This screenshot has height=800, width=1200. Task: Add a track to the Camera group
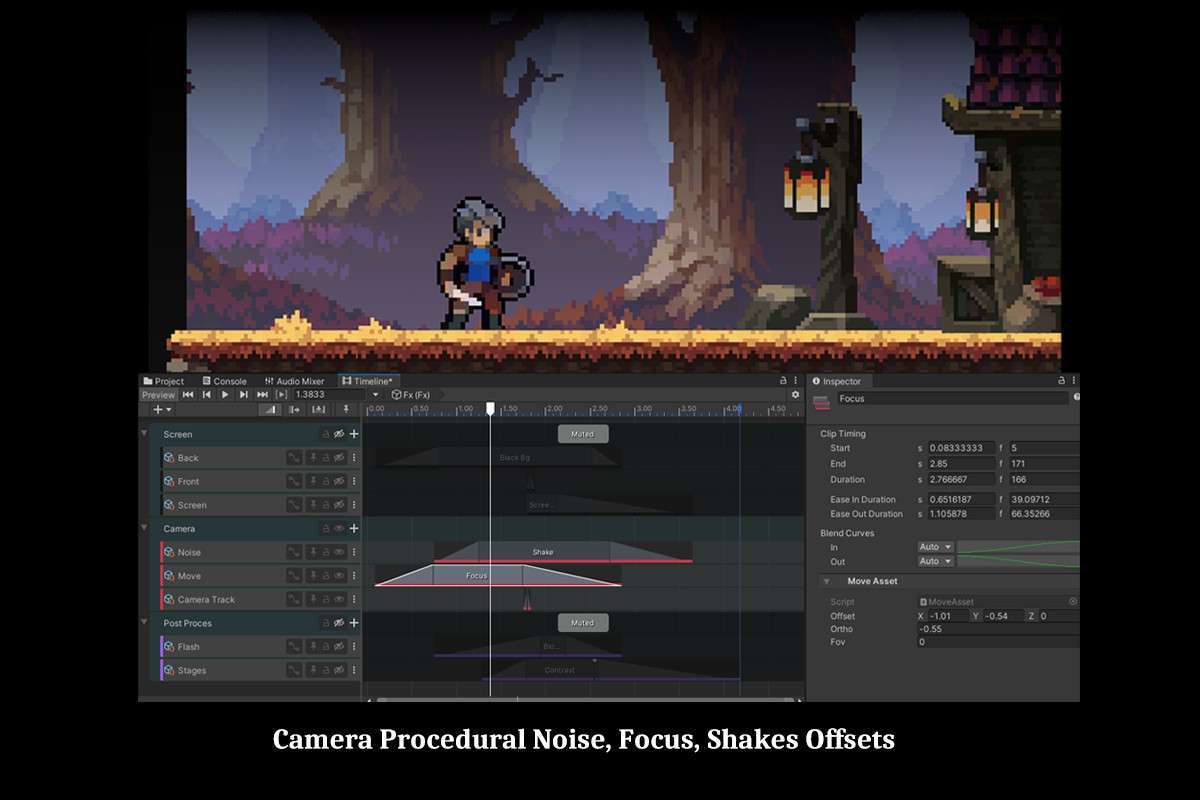[x=353, y=528]
